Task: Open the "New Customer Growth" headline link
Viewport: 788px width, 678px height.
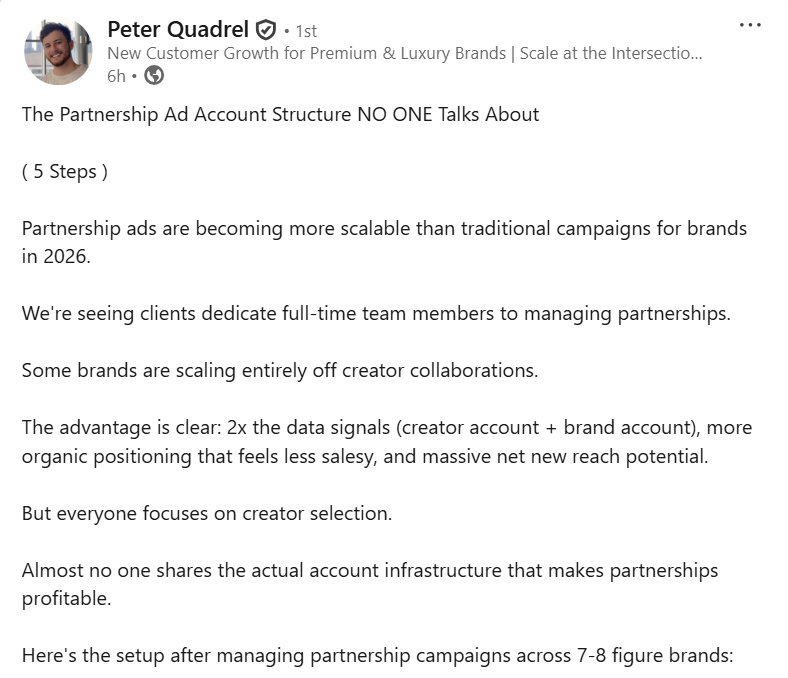Action: (x=404, y=53)
